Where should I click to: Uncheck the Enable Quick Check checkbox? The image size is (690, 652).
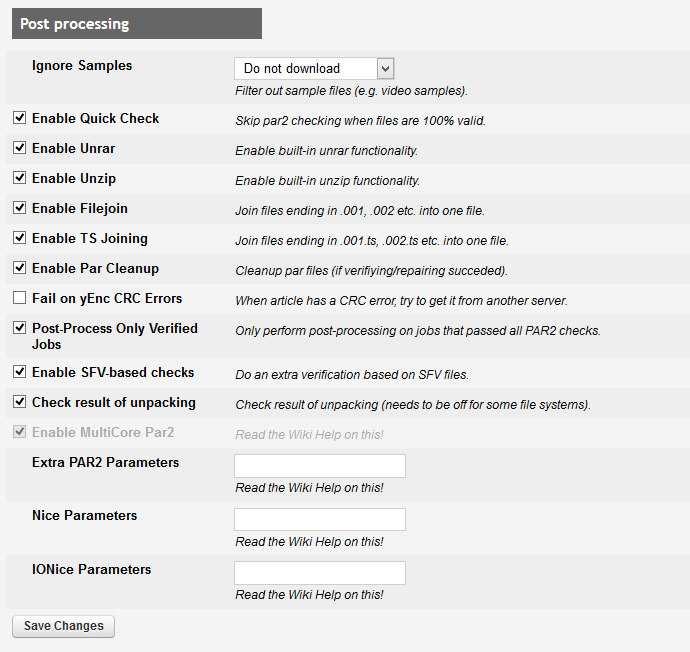click(x=19, y=118)
